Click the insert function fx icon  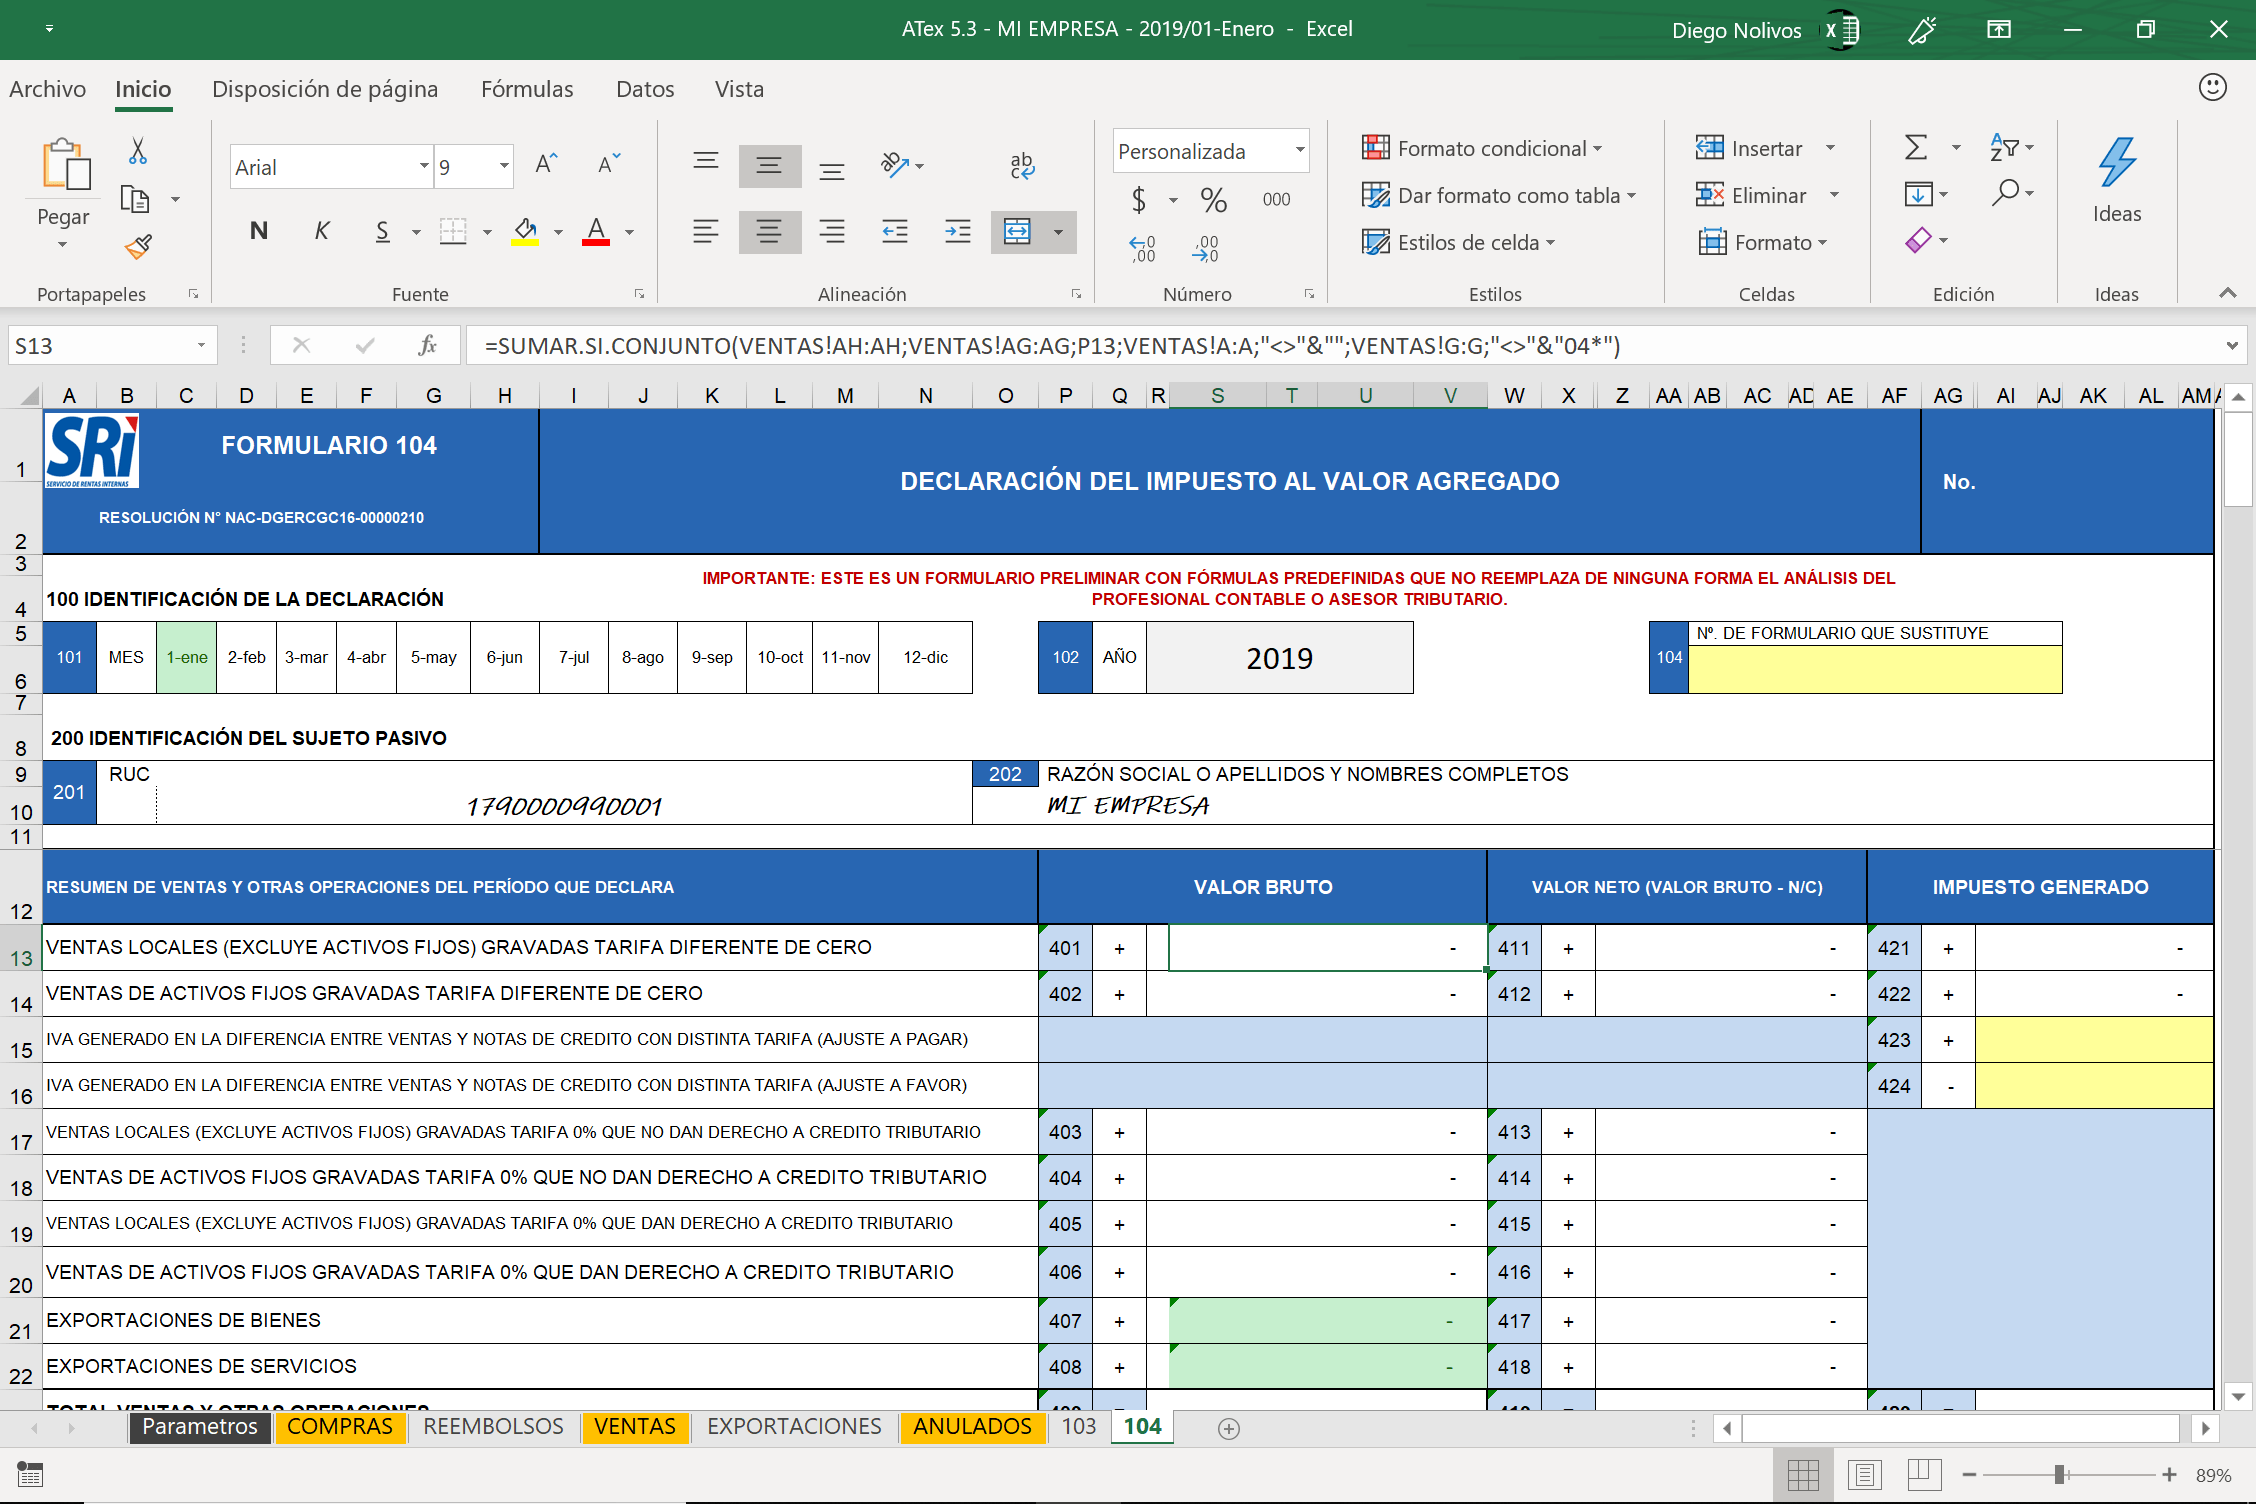[x=427, y=346]
